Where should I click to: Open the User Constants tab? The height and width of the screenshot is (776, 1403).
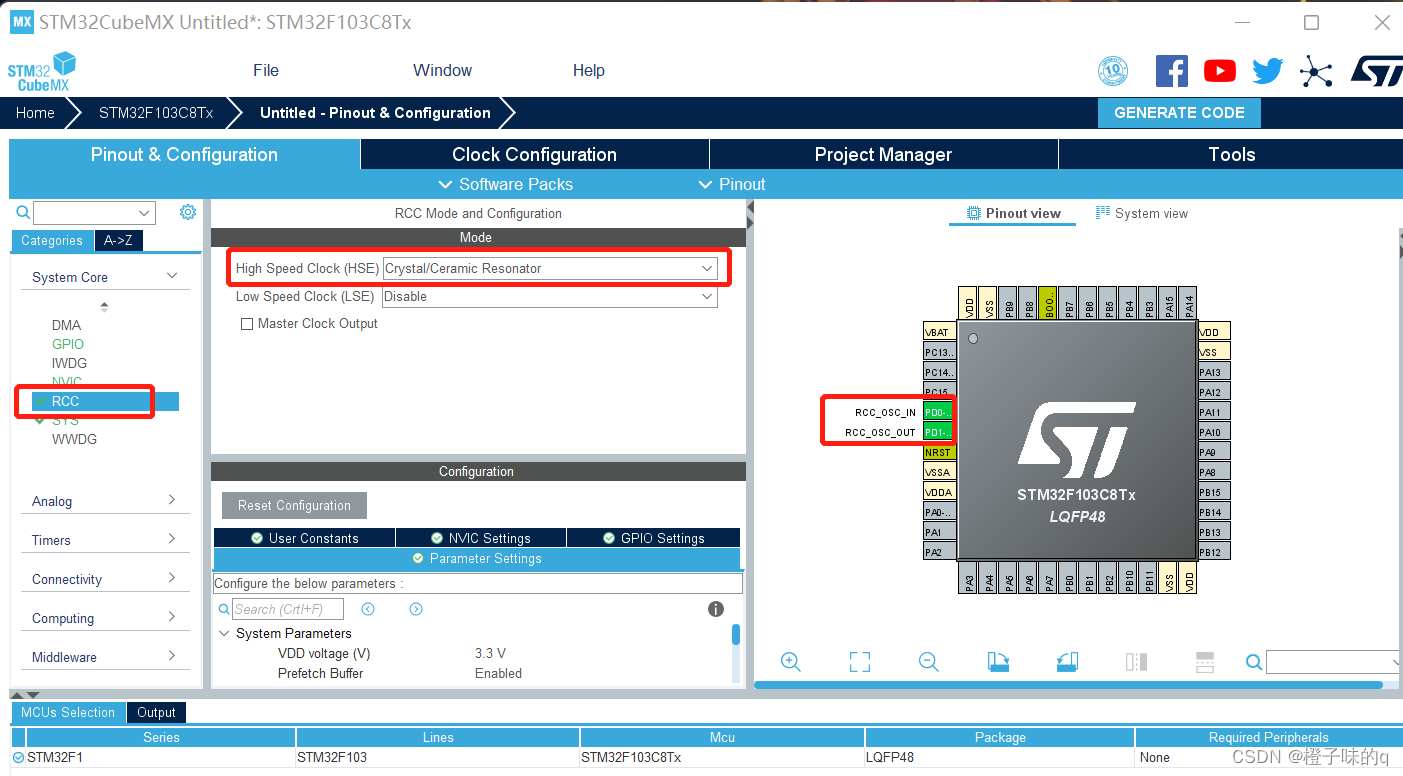click(x=304, y=538)
